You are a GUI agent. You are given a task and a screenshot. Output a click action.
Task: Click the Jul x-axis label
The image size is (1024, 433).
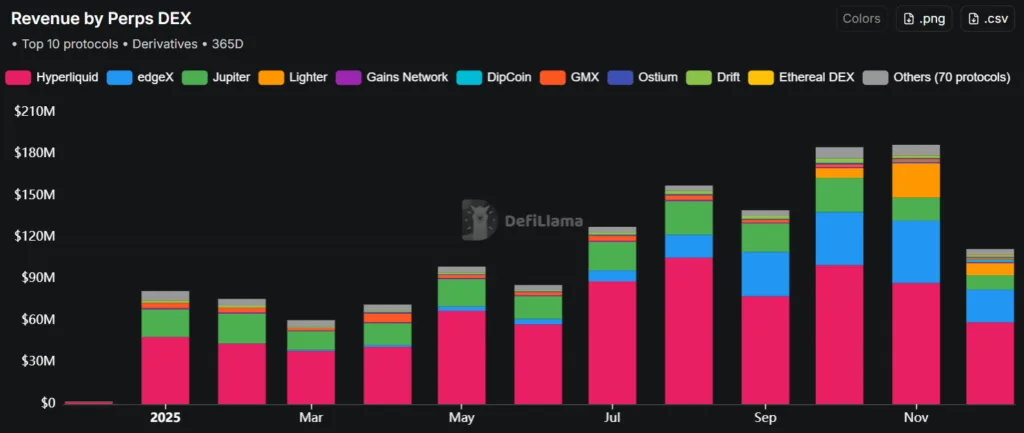click(x=612, y=418)
